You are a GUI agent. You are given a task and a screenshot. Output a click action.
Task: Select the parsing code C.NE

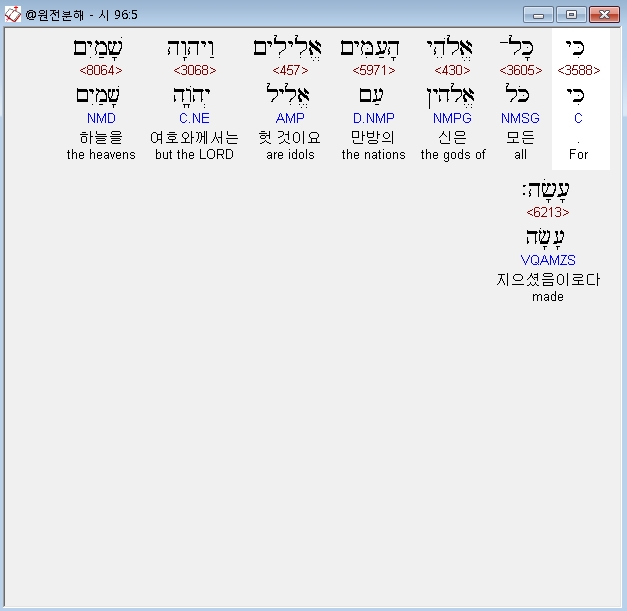coord(194,118)
